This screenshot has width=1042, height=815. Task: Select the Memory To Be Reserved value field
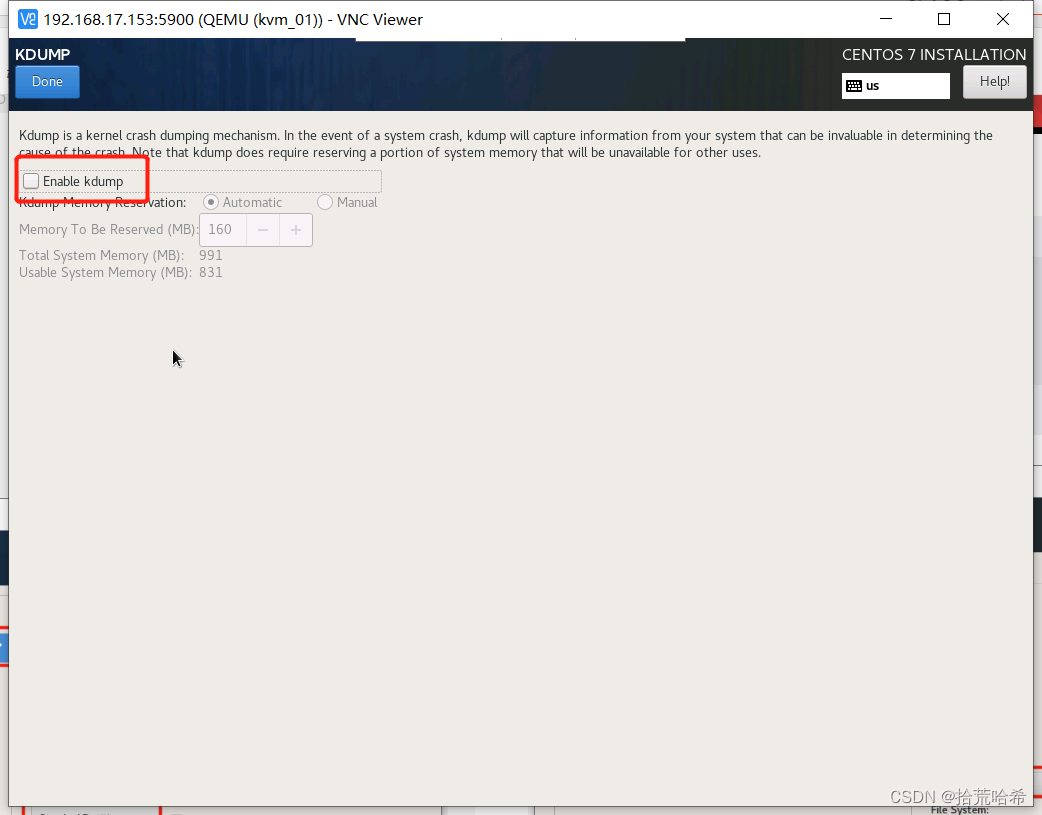(222, 229)
